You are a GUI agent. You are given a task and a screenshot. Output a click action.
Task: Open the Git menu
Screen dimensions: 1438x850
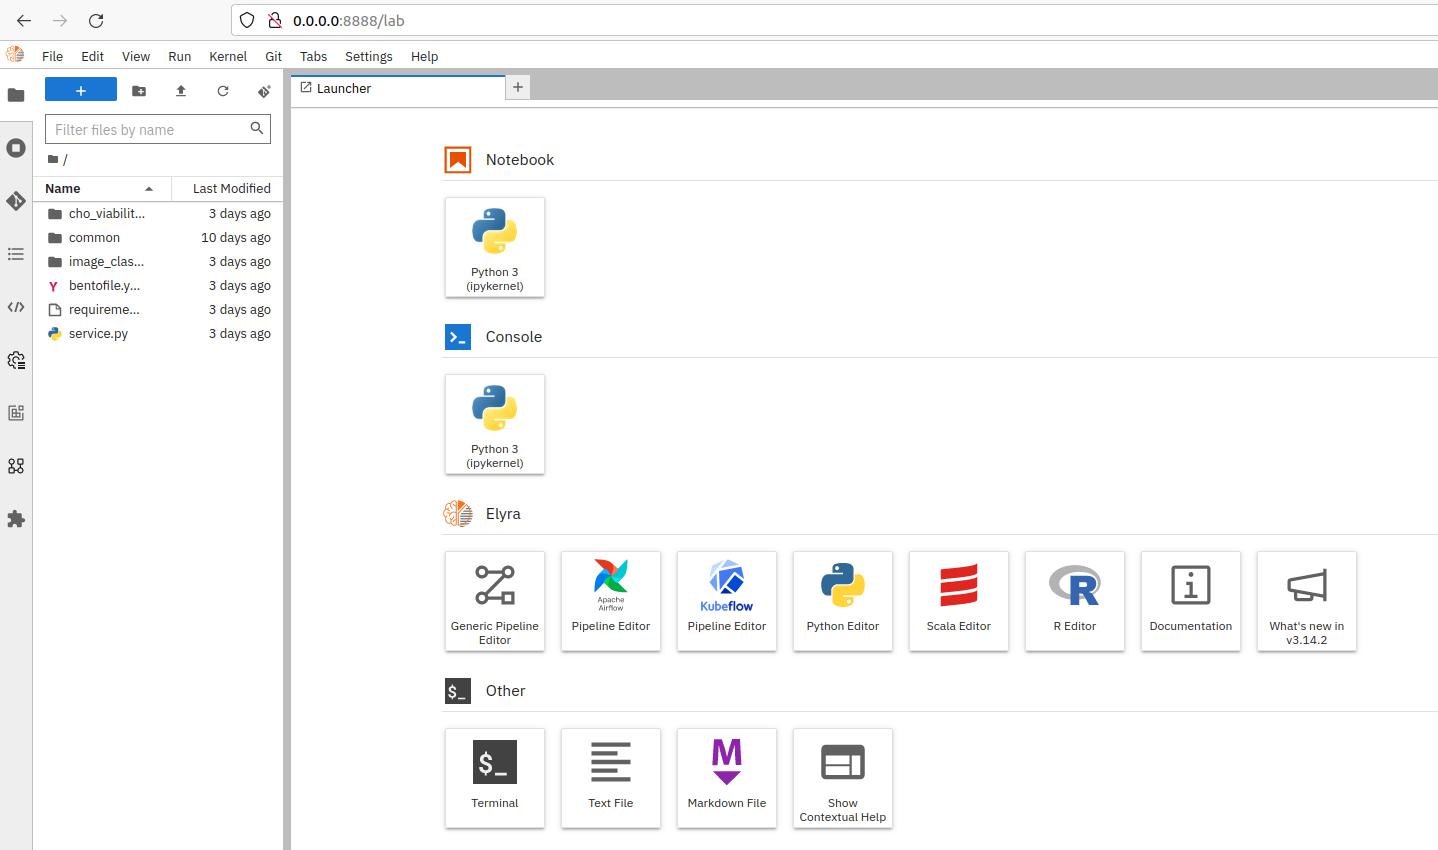274,56
